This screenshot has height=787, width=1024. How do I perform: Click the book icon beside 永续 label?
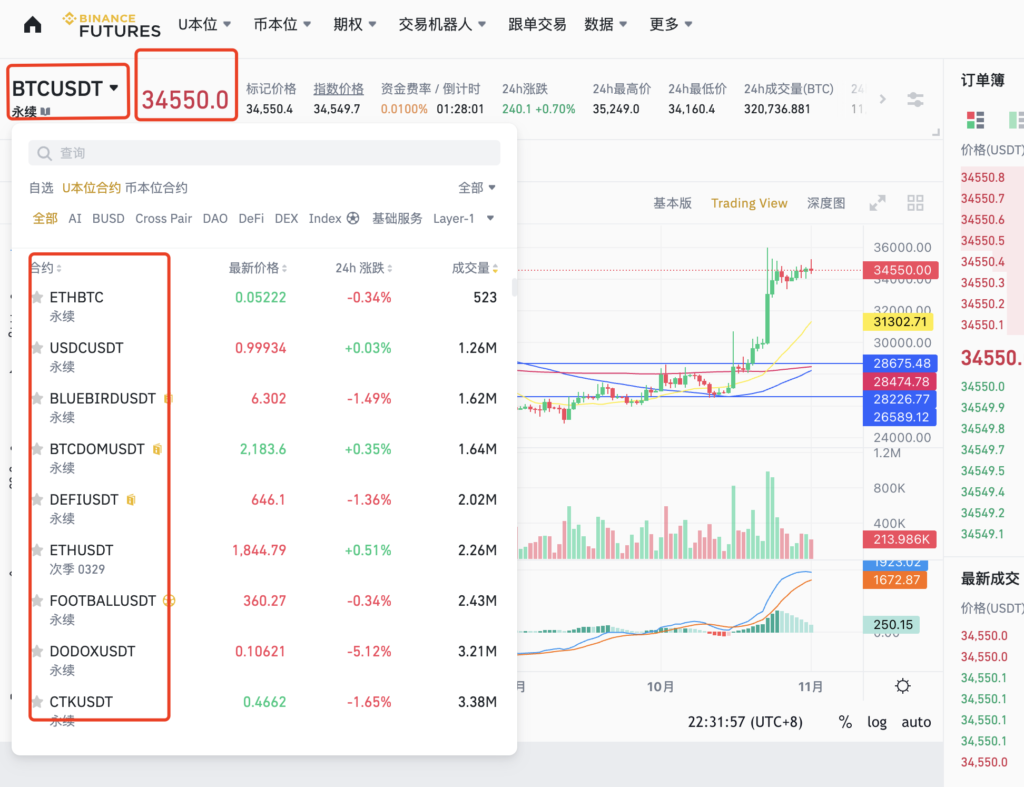(x=46, y=112)
